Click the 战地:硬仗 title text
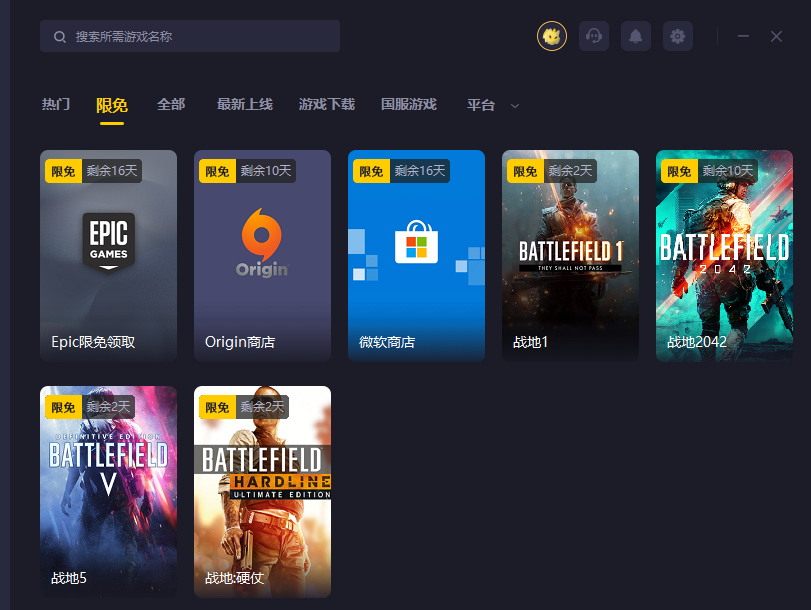811x610 pixels. tap(234, 578)
